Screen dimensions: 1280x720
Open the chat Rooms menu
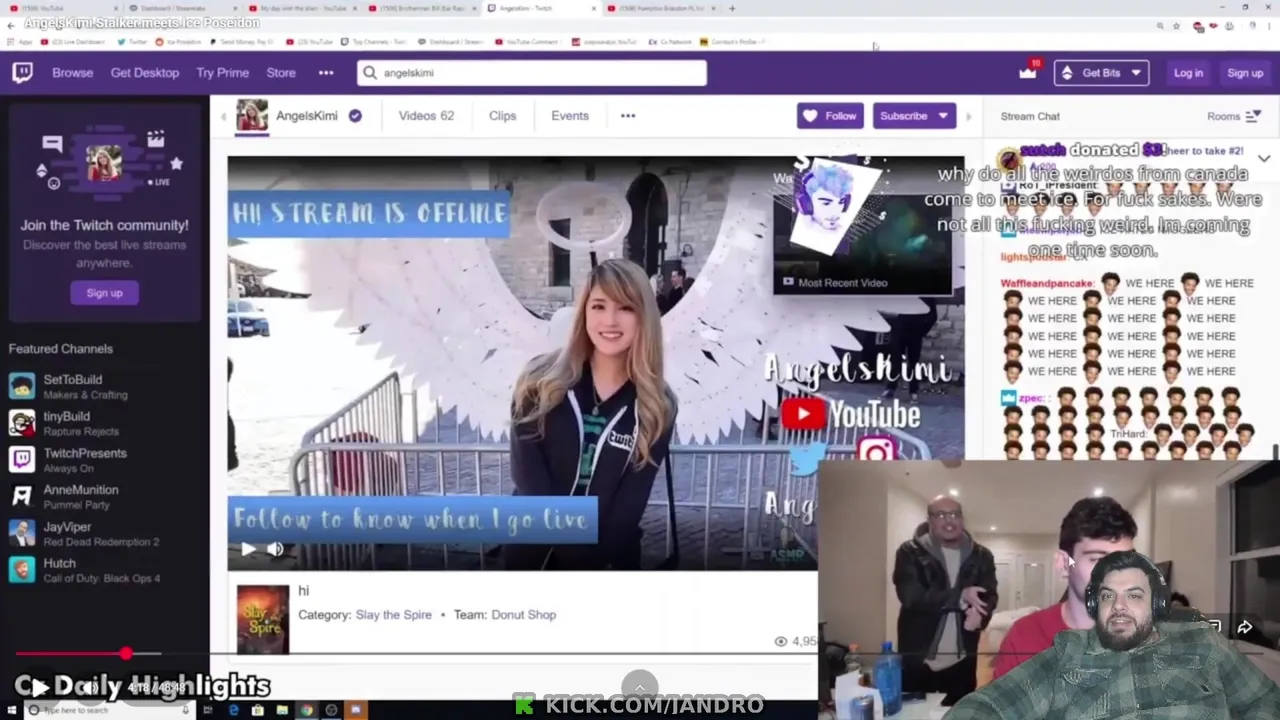[1233, 116]
